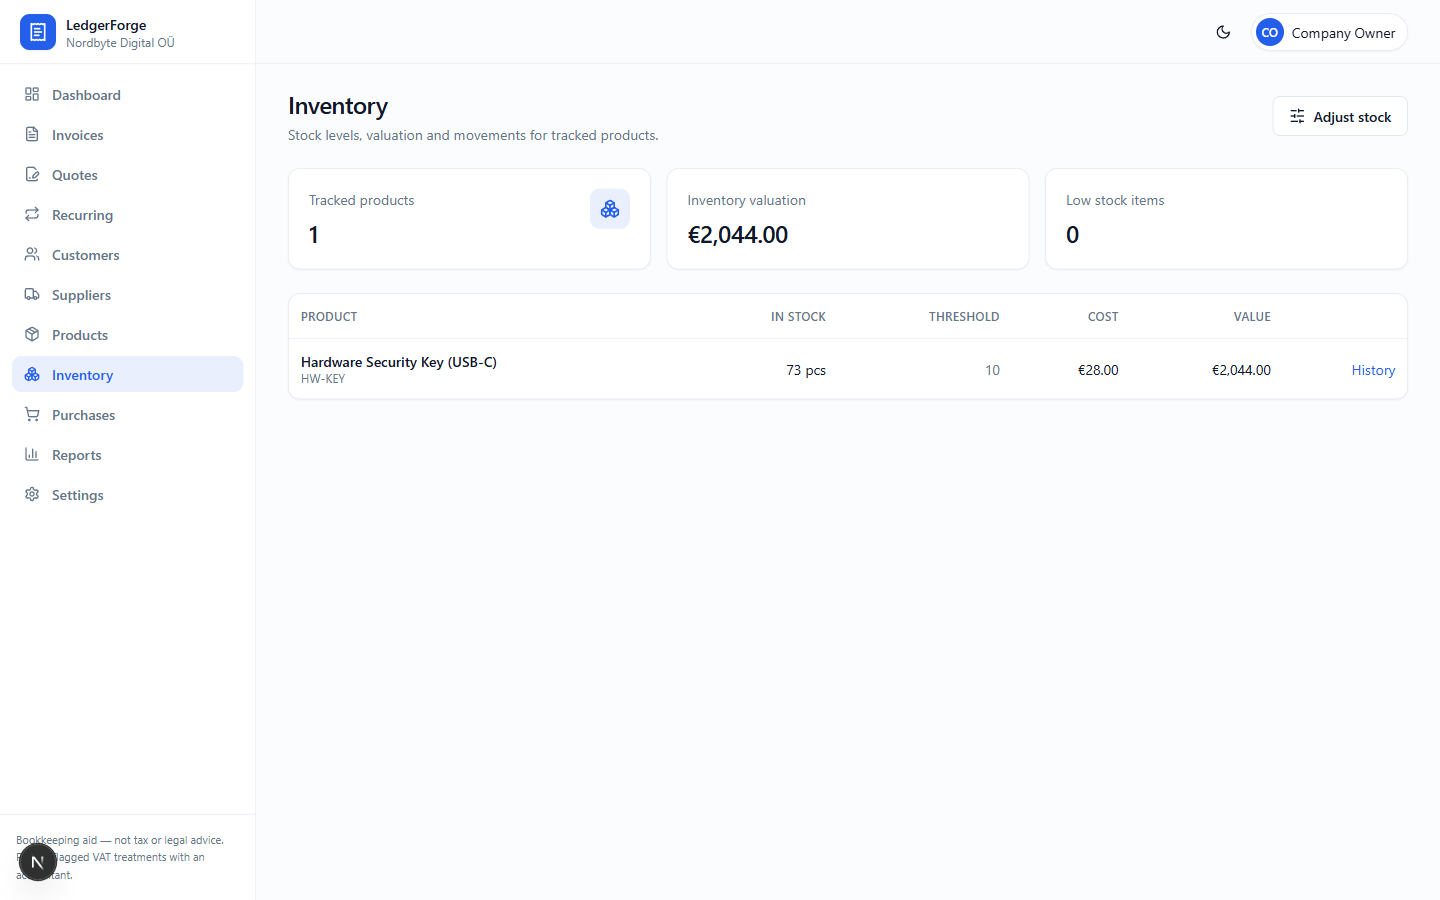Click the Dashboard grid icon
This screenshot has height=900, width=1440.
tap(32, 94)
